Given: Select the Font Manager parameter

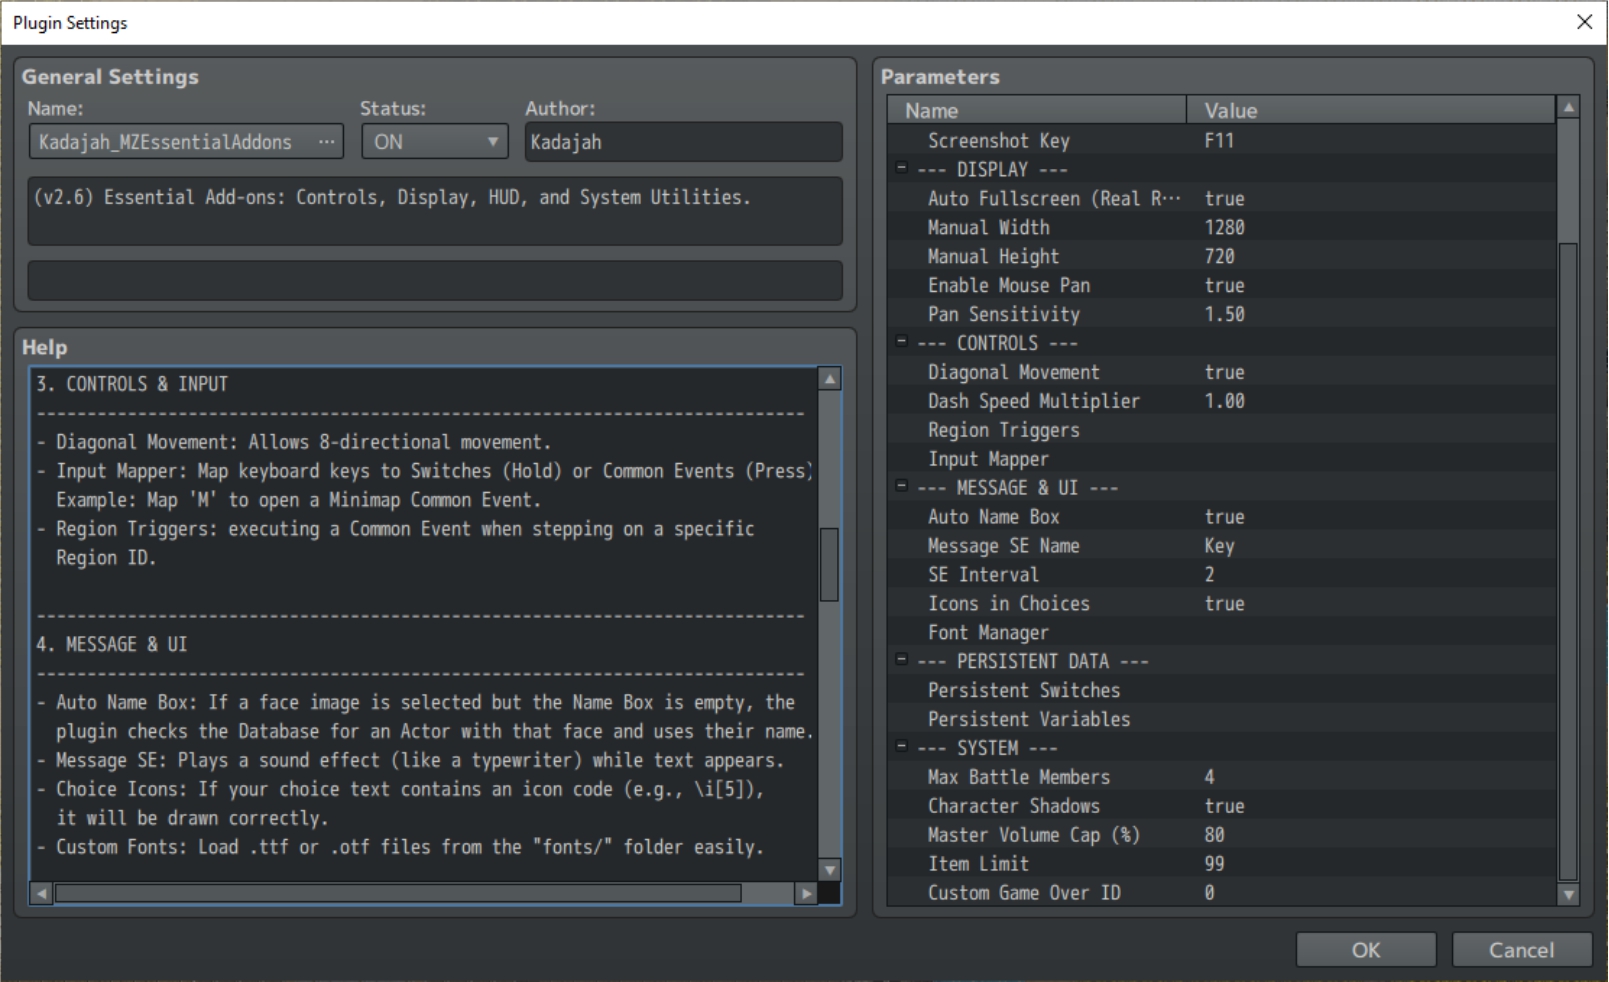Looking at the screenshot, I should click(x=1221, y=633).
